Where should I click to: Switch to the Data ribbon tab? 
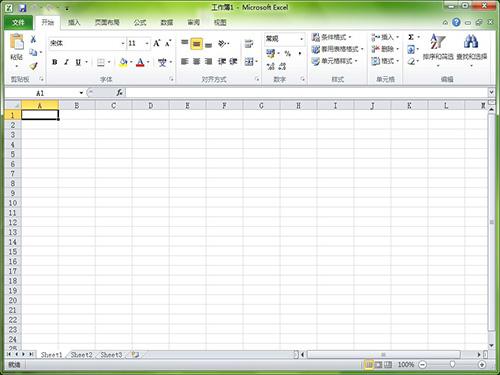click(x=167, y=22)
